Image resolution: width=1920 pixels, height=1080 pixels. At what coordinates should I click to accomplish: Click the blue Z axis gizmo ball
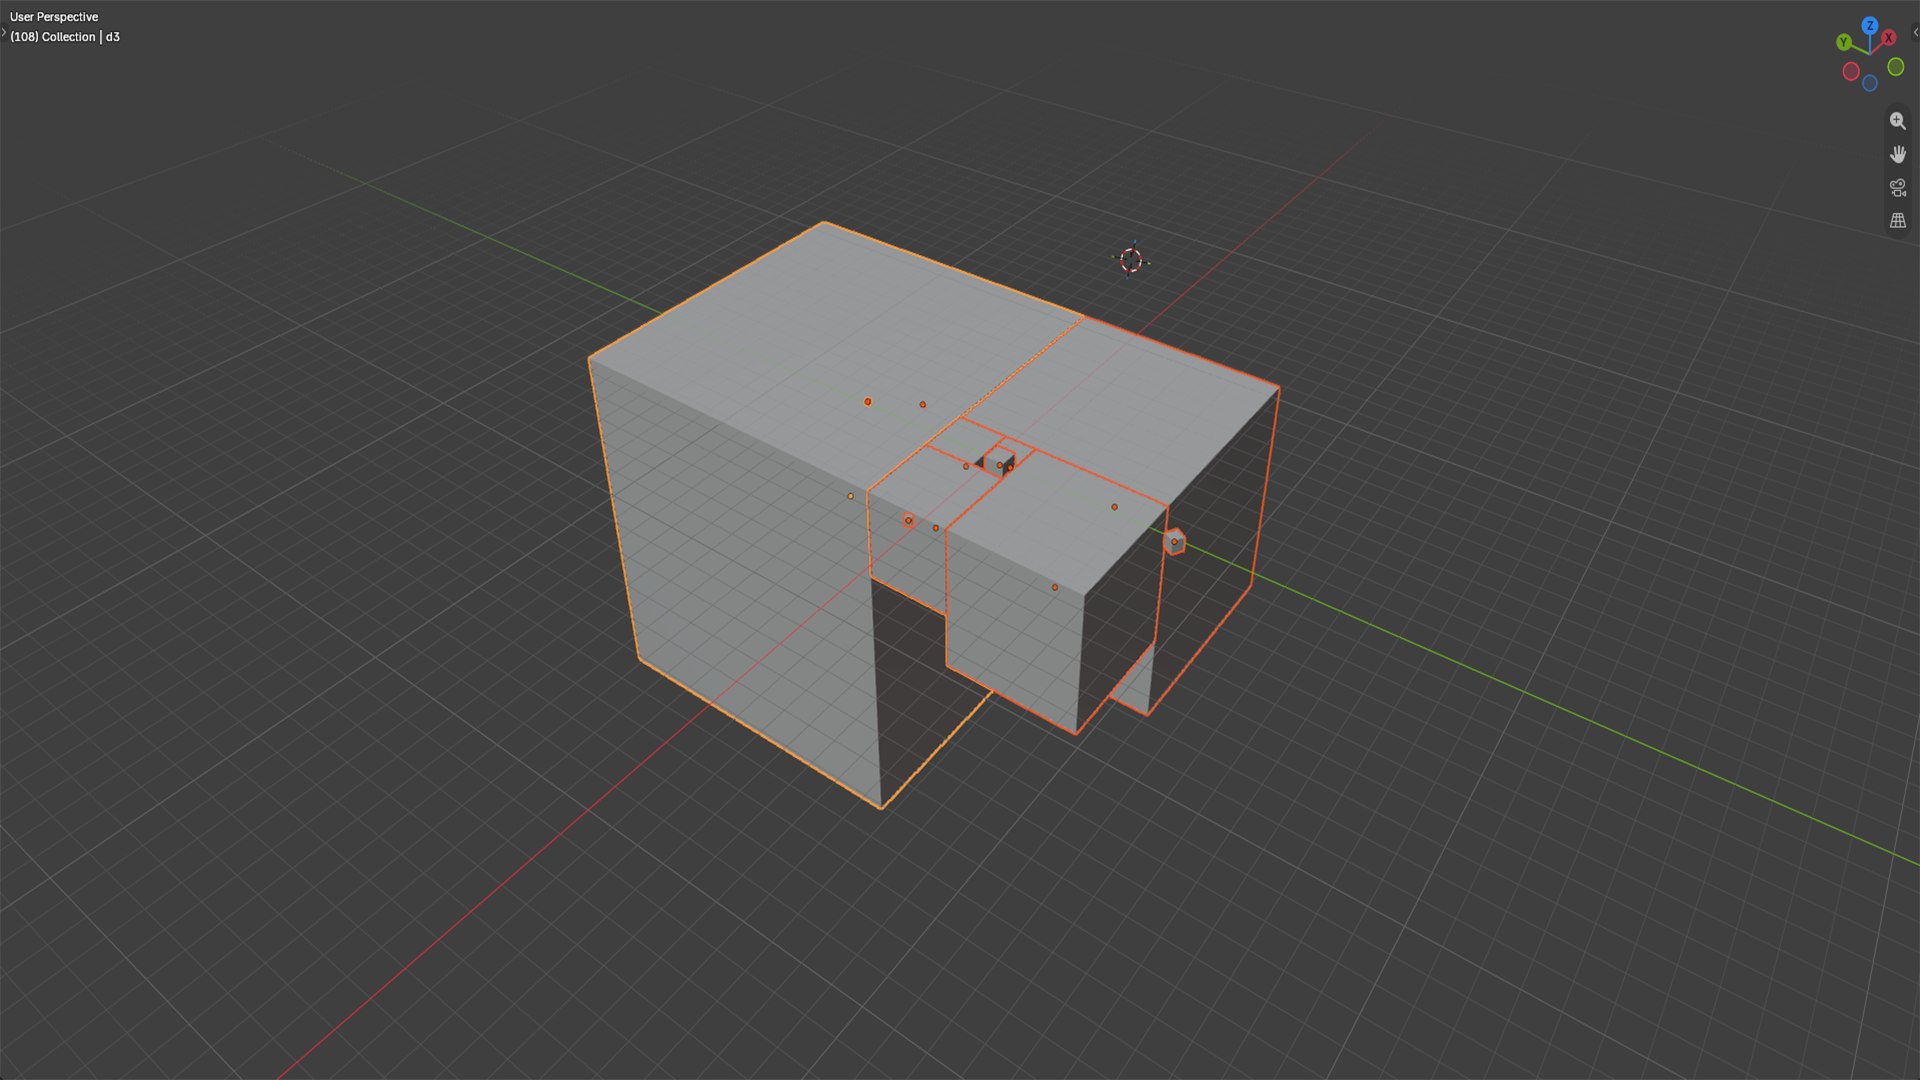[x=1869, y=26]
